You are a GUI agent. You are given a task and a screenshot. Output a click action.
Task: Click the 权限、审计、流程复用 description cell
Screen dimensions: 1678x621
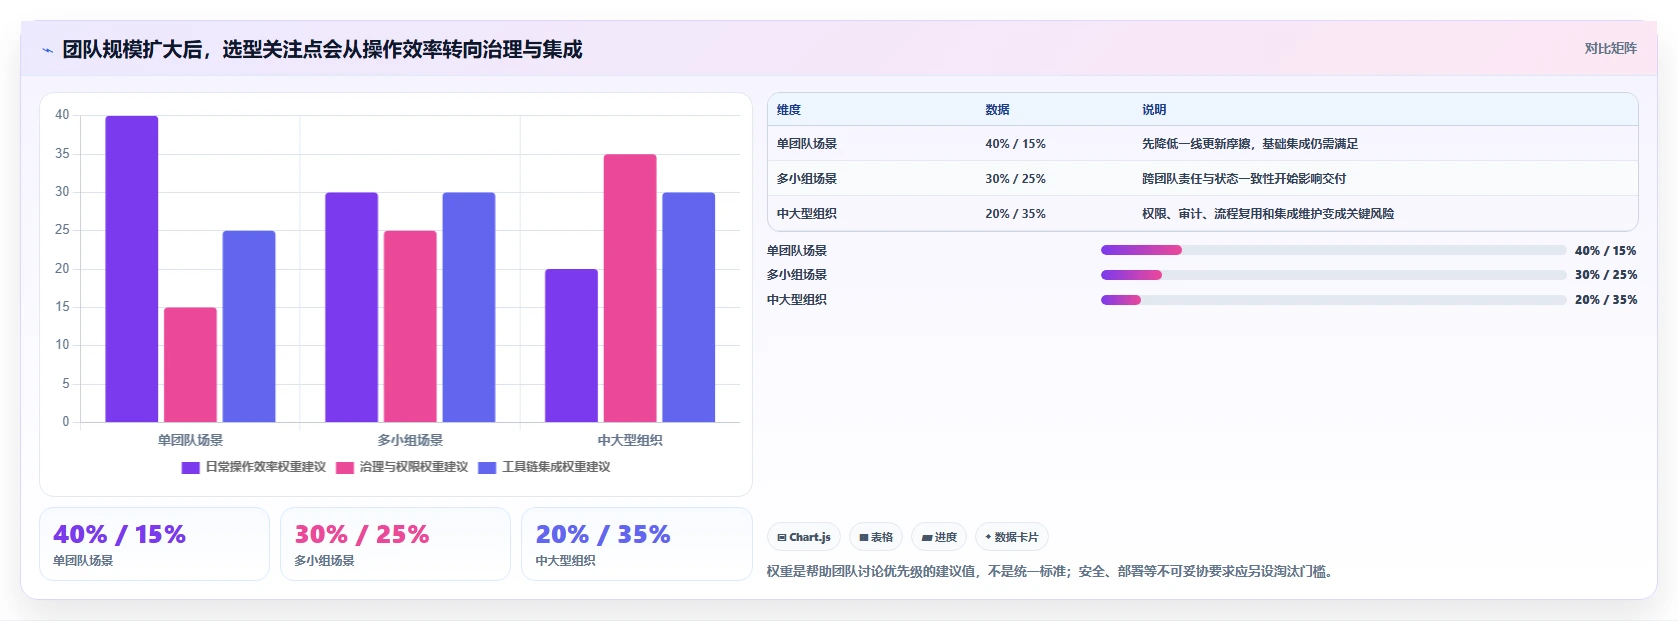[x=1268, y=214]
